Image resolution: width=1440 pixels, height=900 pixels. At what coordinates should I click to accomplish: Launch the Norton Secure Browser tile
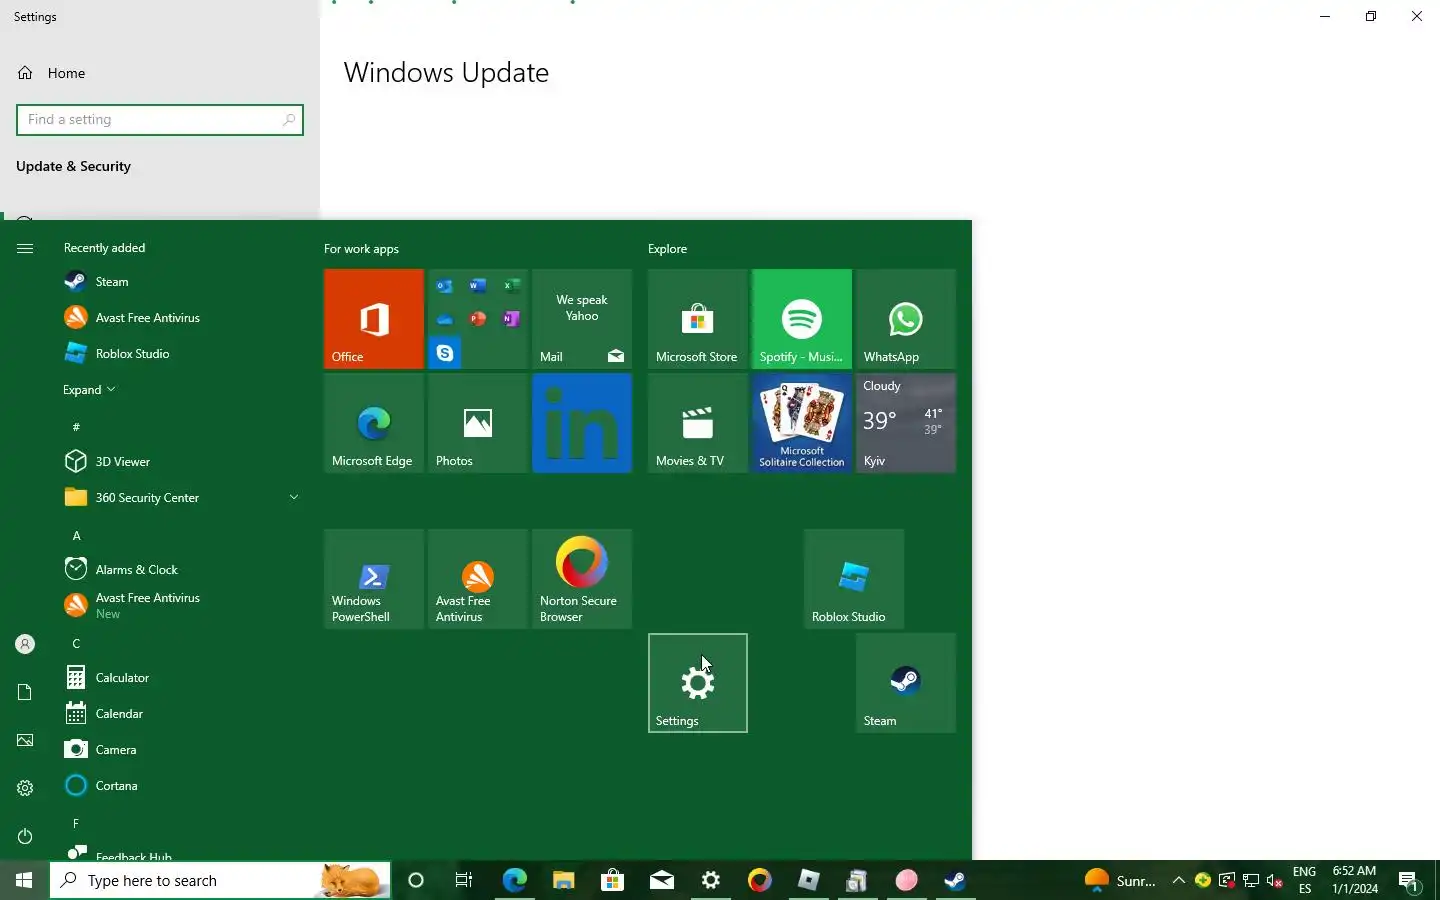[582, 579]
